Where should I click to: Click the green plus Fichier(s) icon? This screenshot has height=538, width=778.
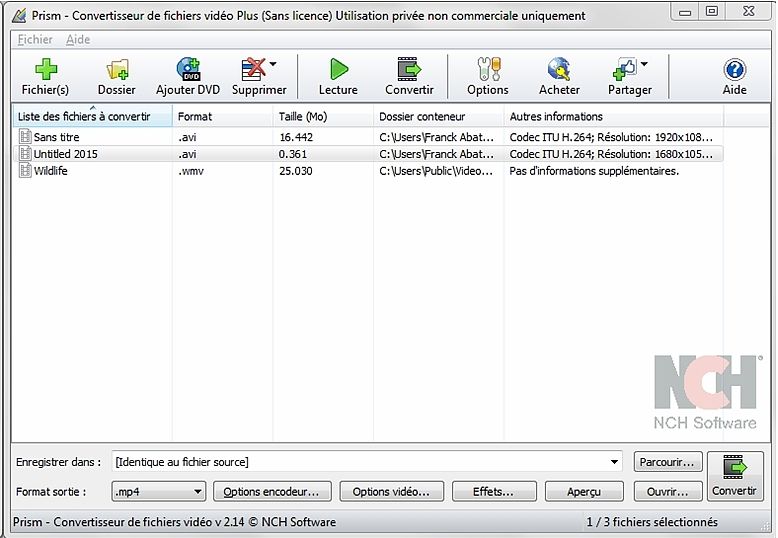click(x=45, y=70)
